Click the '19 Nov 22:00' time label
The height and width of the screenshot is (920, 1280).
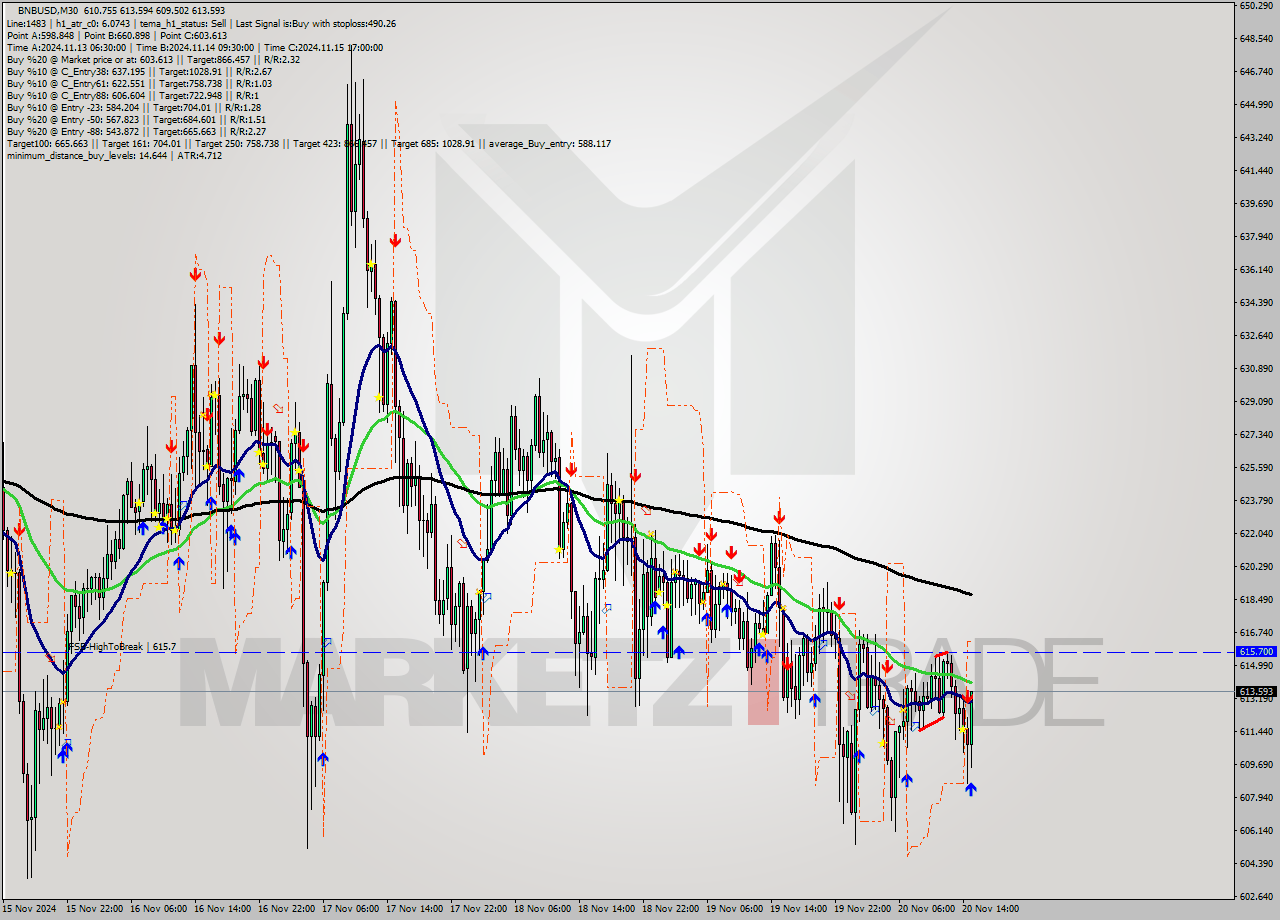coord(863,909)
